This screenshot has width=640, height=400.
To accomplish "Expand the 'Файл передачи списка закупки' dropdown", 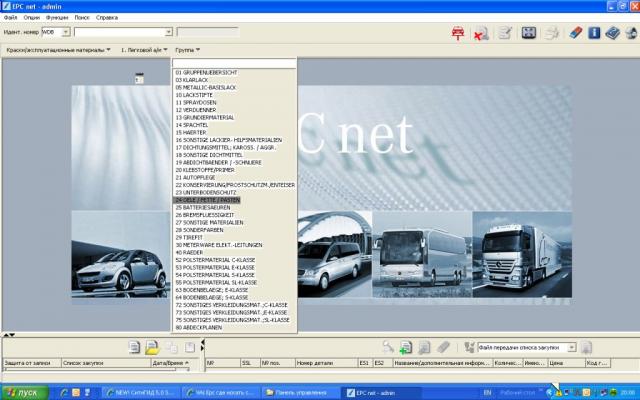I will (571, 347).
